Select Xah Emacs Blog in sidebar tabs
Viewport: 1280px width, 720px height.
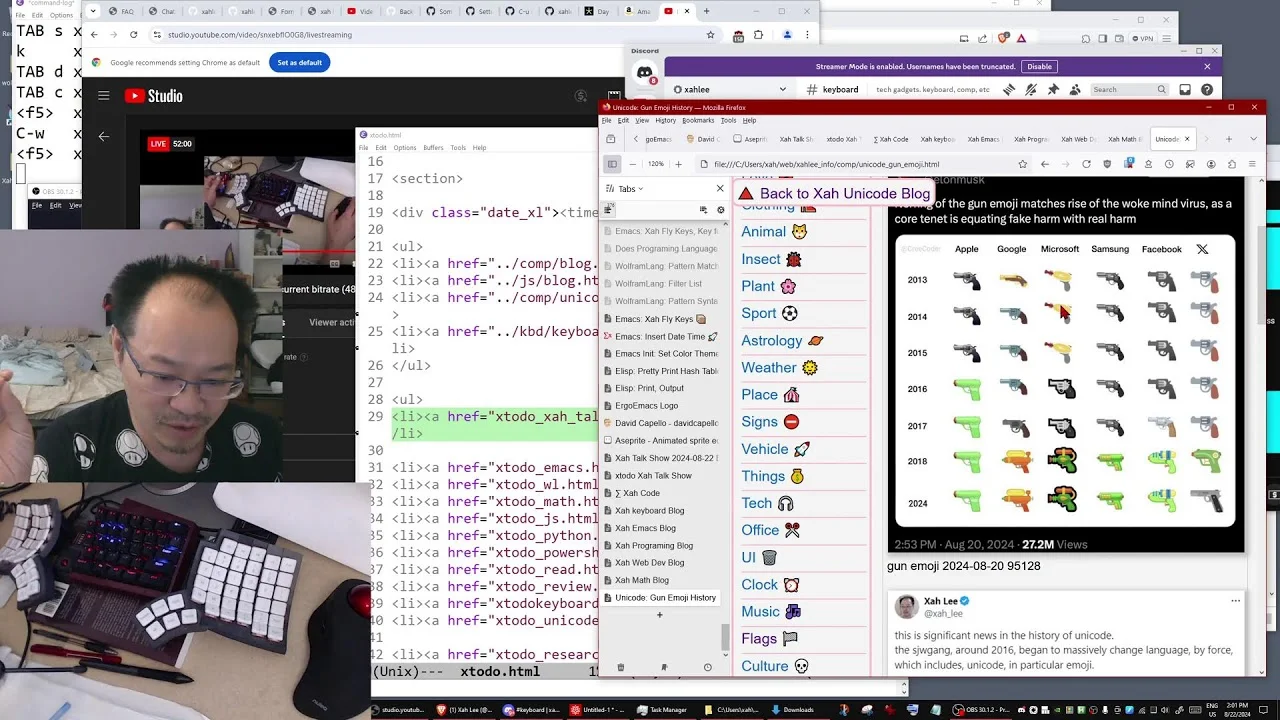tap(645, 528)
